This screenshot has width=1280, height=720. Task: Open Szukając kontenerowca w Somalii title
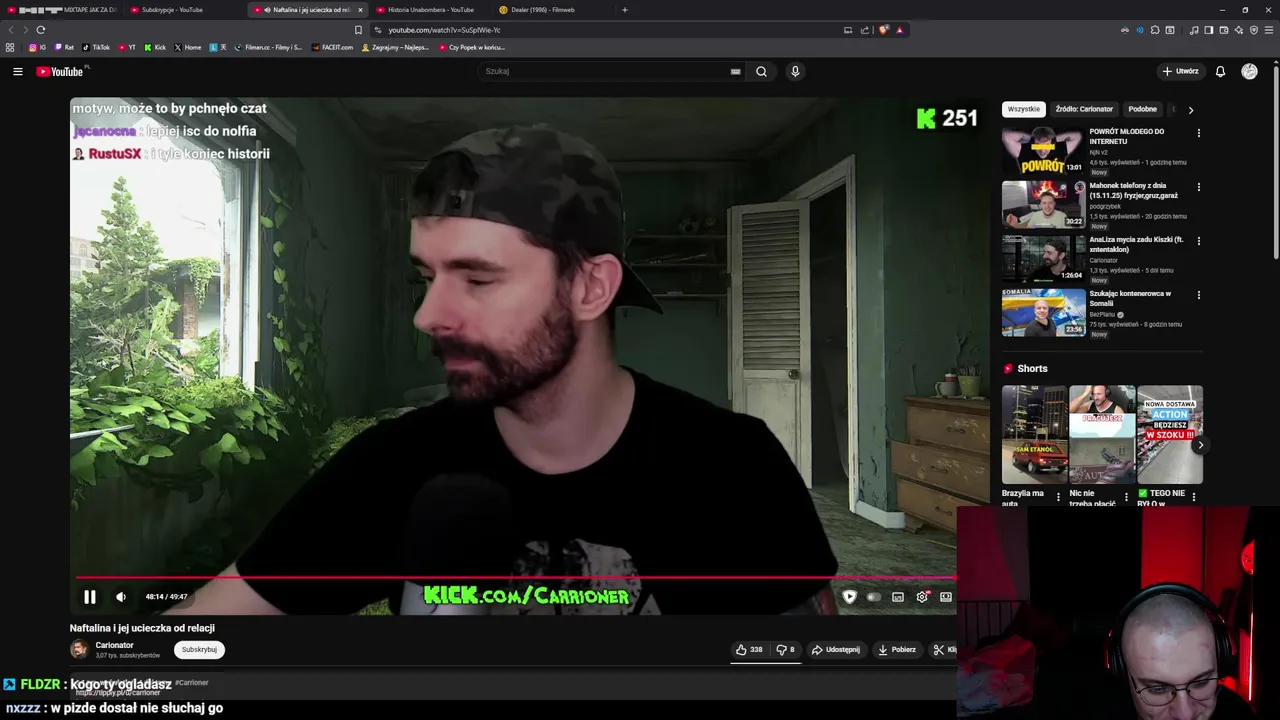point(1130,298)
